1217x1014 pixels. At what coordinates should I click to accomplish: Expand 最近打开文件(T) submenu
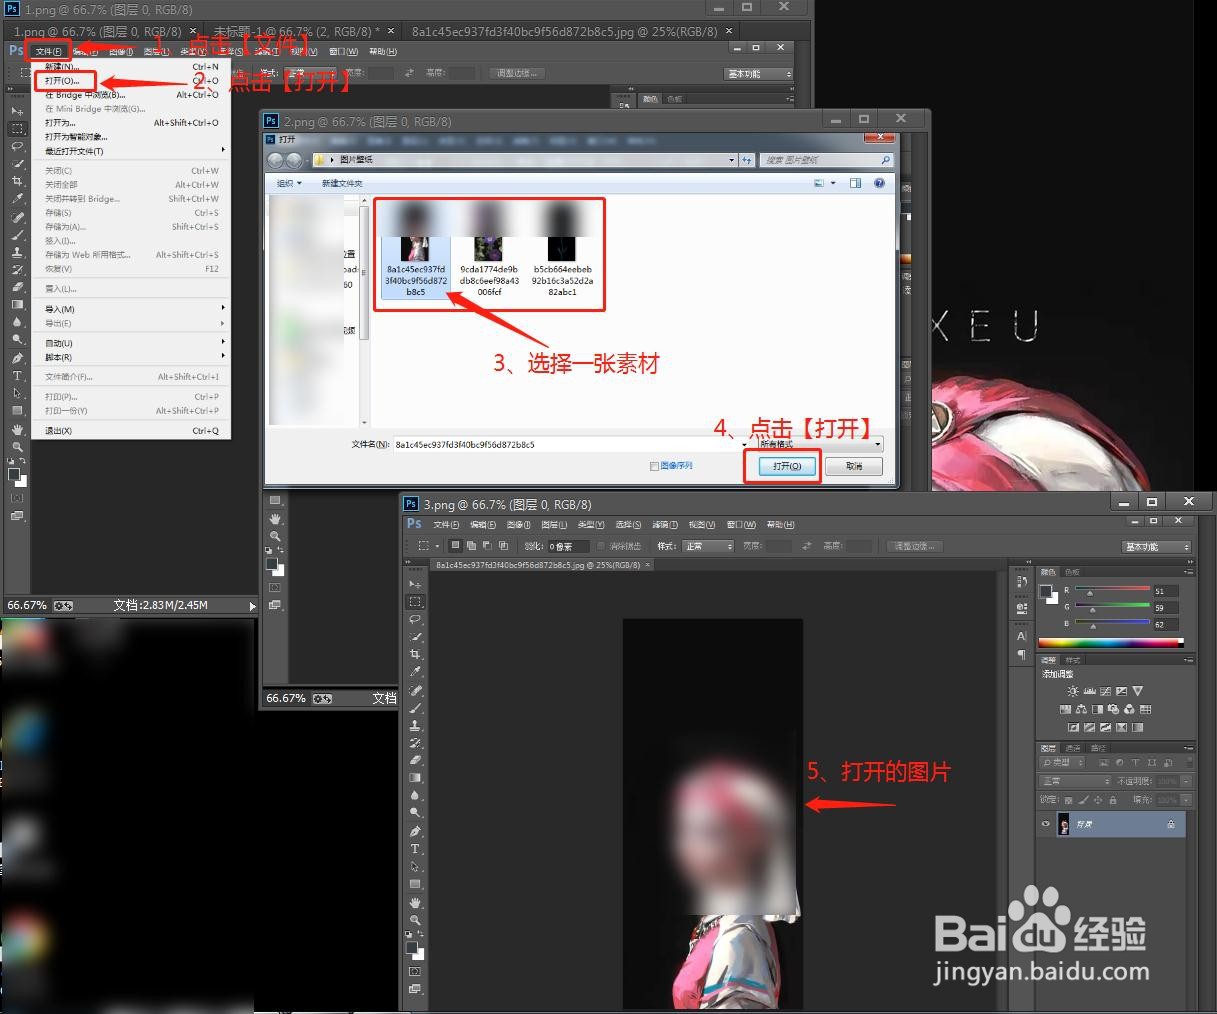[x=133, y=151]
